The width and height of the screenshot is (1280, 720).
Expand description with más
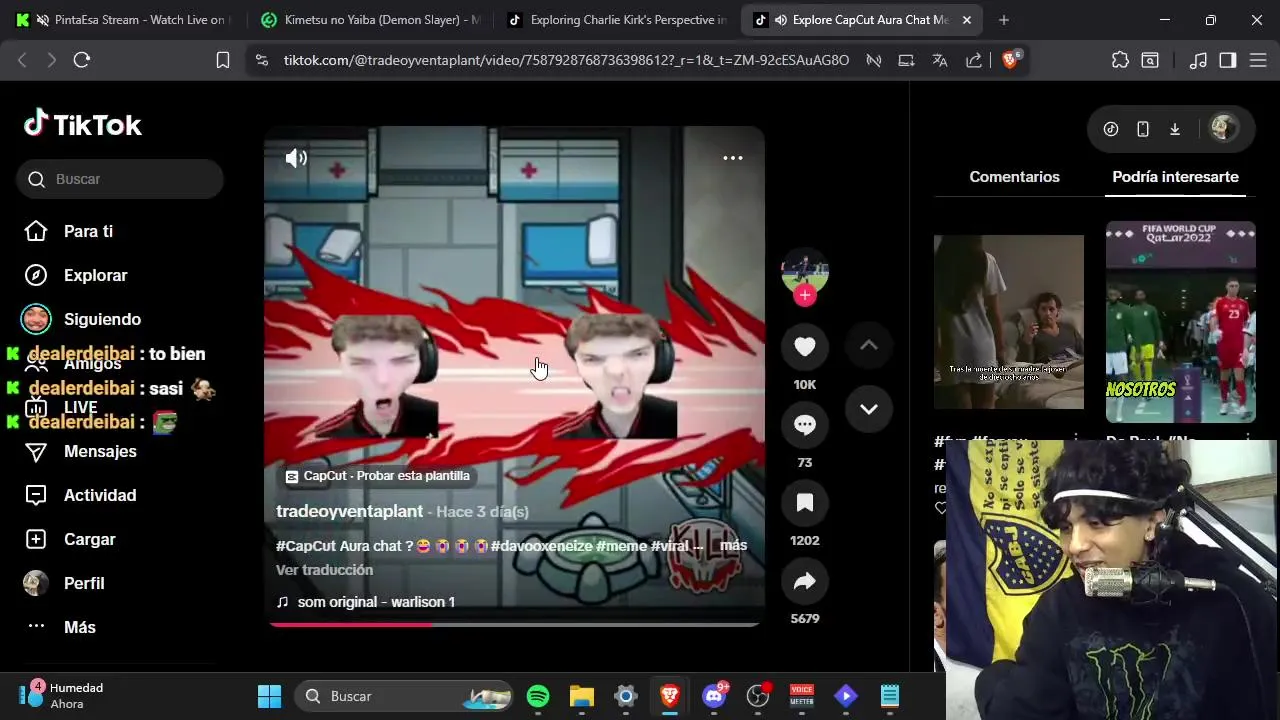click(x=733, y=545)
